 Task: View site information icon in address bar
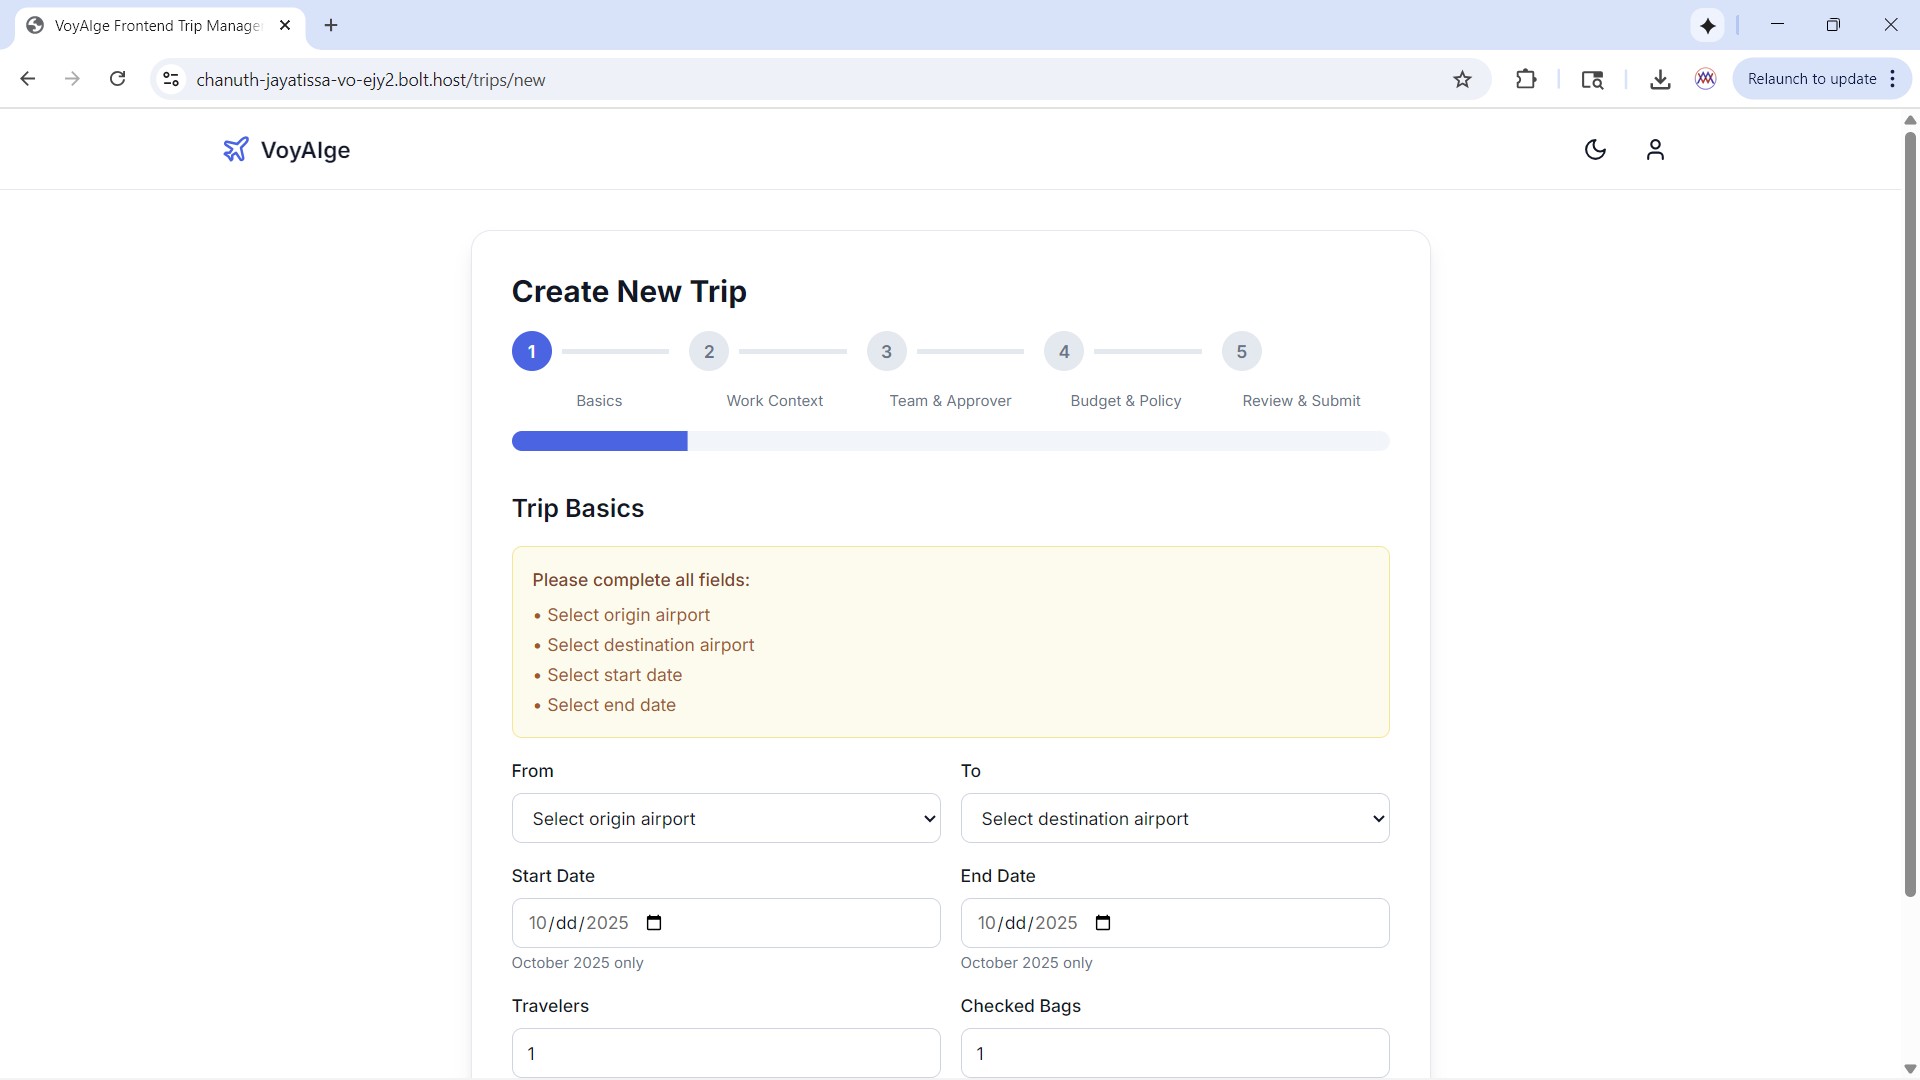[171, 80]
